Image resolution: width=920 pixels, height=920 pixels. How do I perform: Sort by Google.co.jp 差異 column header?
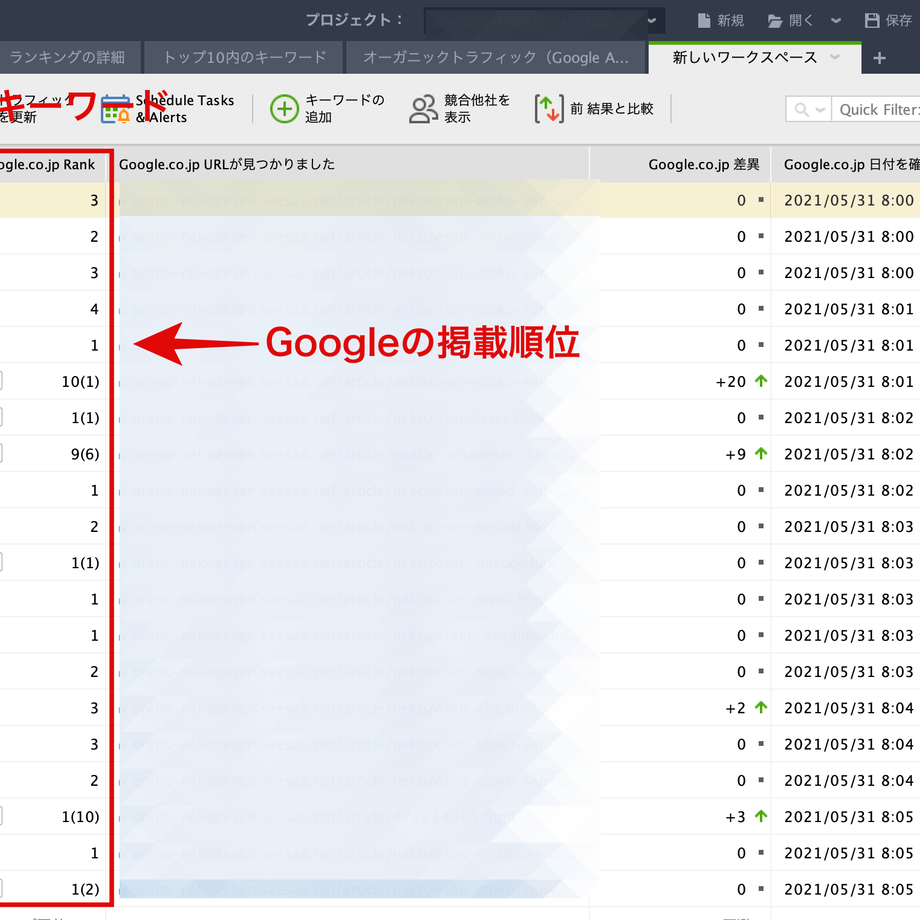pos(680,164)
